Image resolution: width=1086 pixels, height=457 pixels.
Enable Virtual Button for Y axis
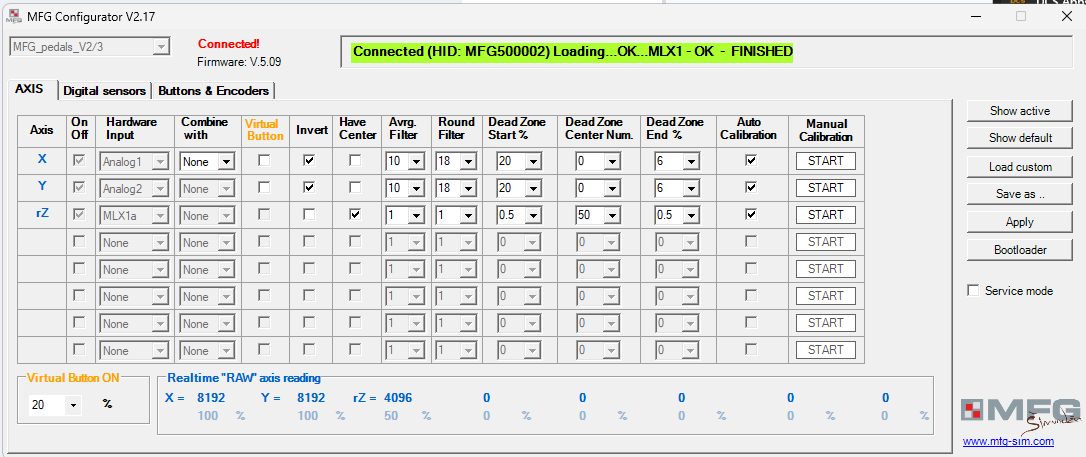pos(264,188)
